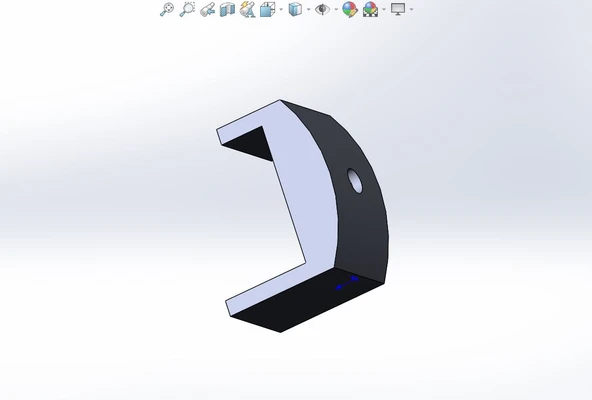The image size is (592, 400).
Task: Click the View Settings monitor icon
Action: click(x=398, y=9)
